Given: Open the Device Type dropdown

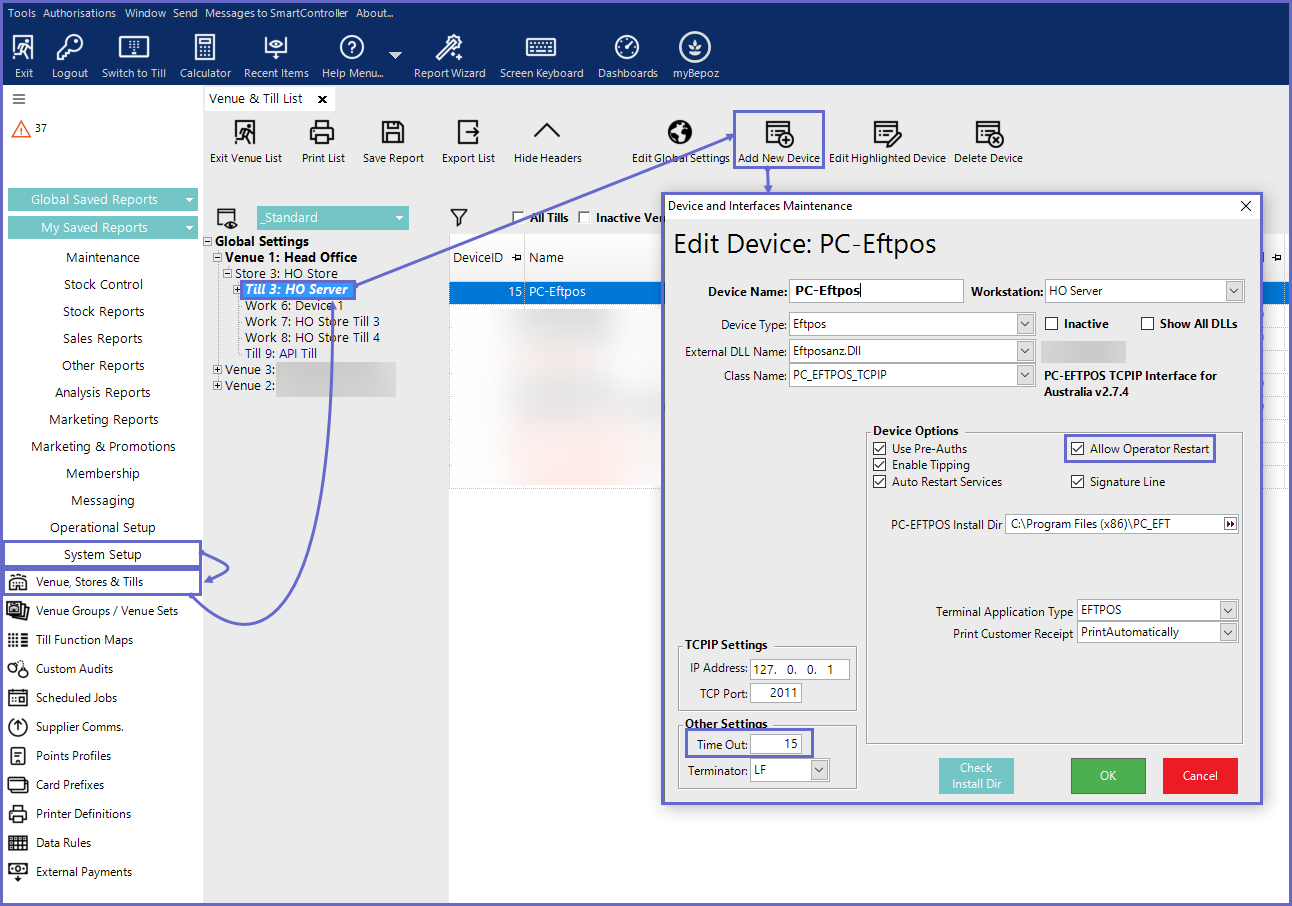Looking at the screenshot, I should pos(1024,324).
